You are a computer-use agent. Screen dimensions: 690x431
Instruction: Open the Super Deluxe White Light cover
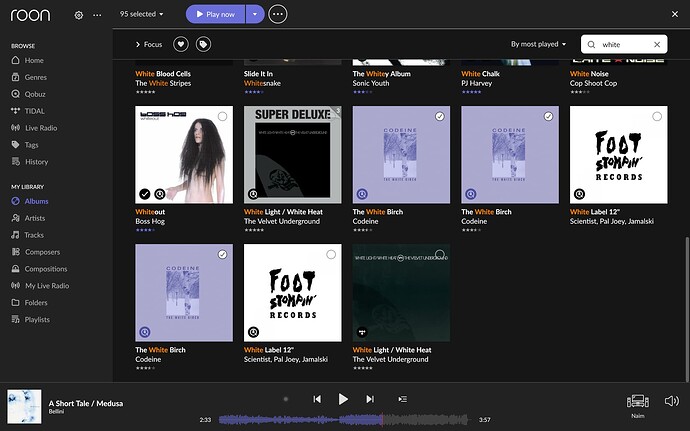(x=293, y=155)
